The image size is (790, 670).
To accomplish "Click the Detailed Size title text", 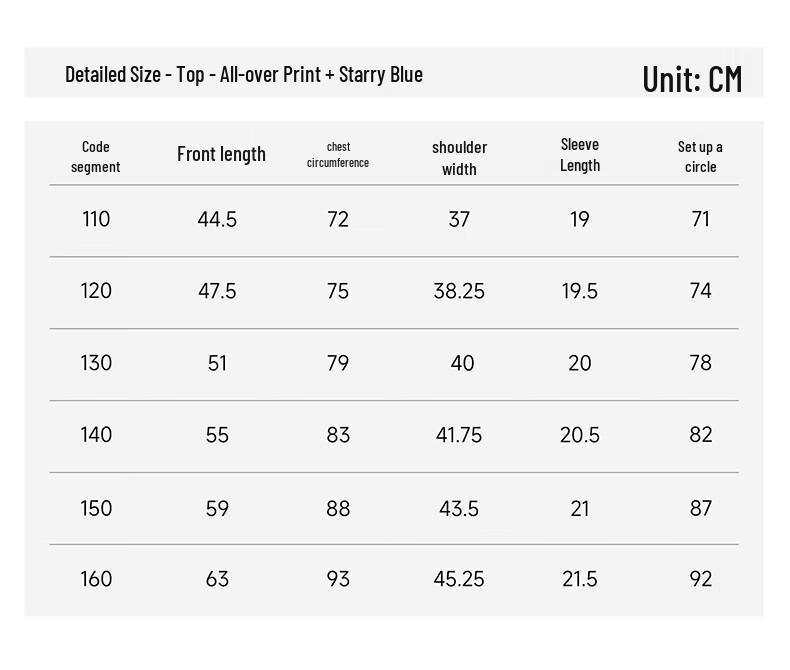I will 244,74.
